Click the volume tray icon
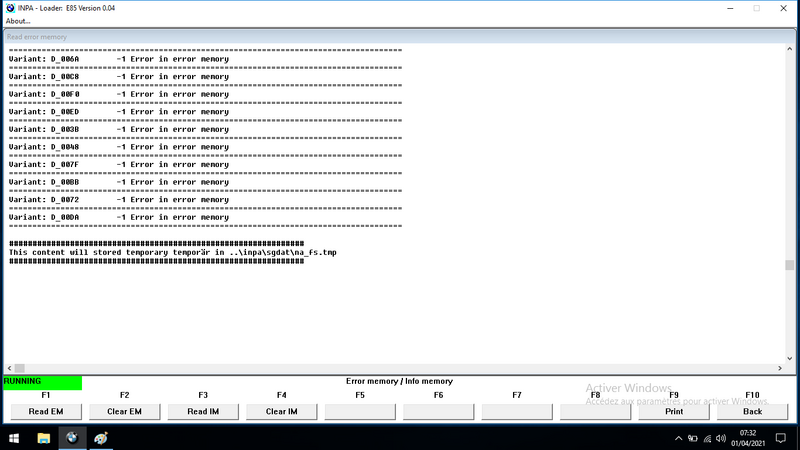Screen dimensions: 800x450 [721, 438]
